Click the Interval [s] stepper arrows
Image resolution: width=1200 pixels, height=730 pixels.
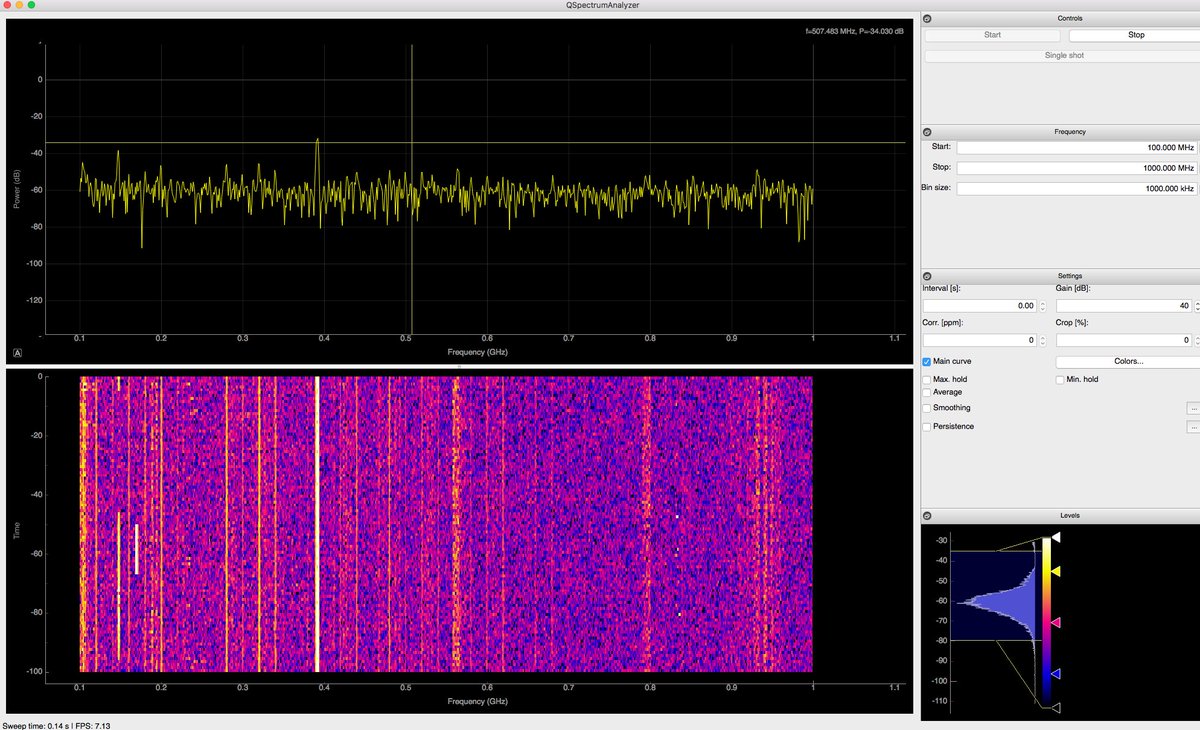pyautogui.click(x=1044, y=305)
